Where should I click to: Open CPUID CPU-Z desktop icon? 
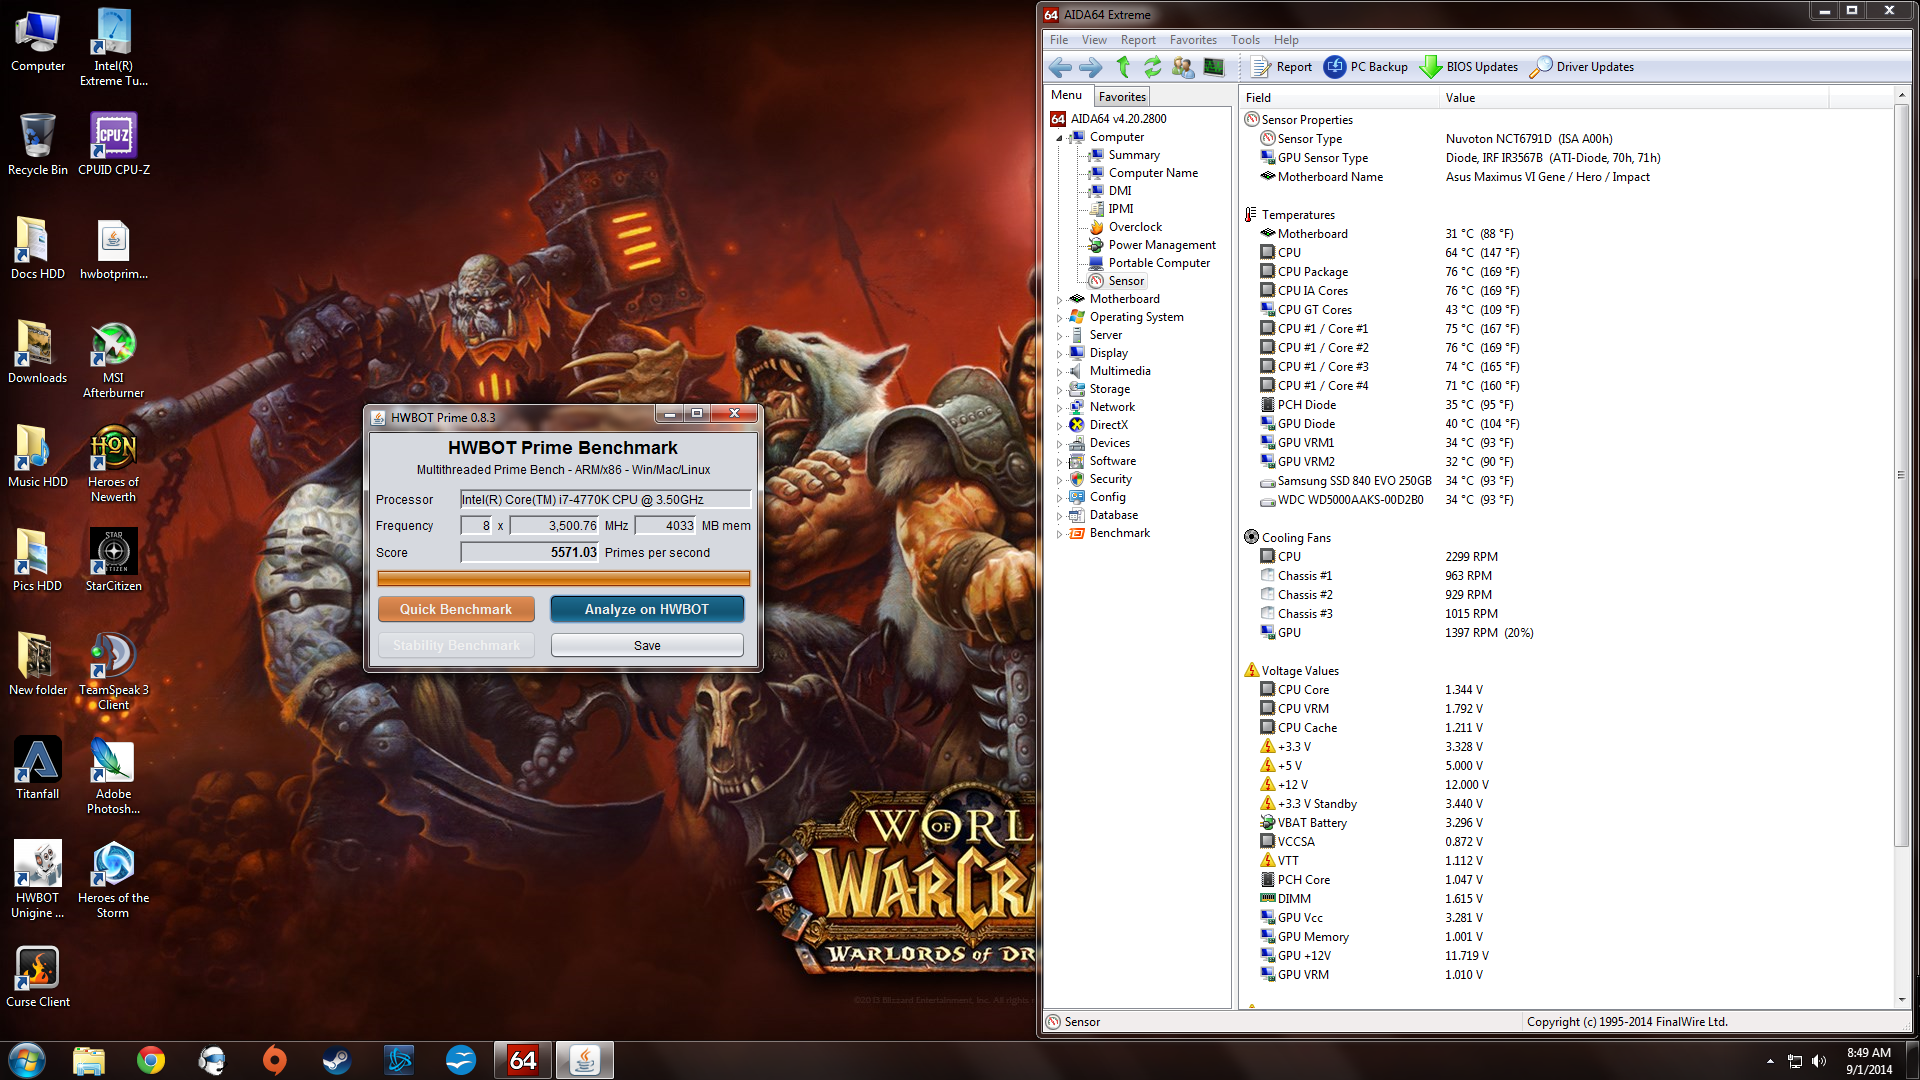114,144
